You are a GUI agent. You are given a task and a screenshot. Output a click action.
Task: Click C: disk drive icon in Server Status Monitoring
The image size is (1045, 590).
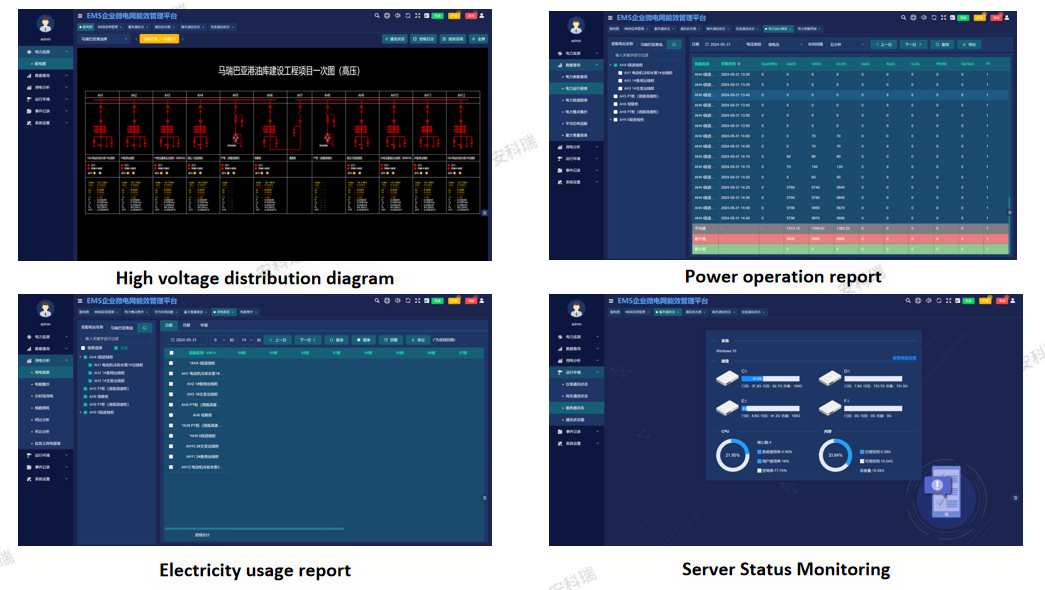pyautogui.click(x=726, y=376)
